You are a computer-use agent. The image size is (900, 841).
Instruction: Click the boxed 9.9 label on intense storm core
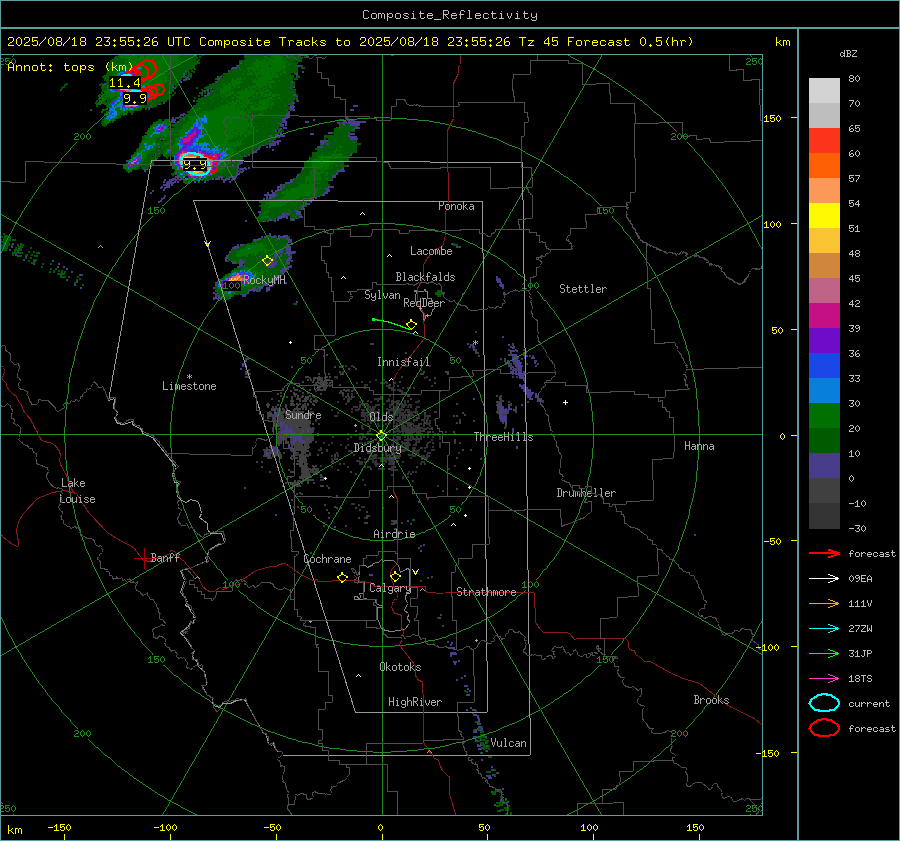point(195,165)
